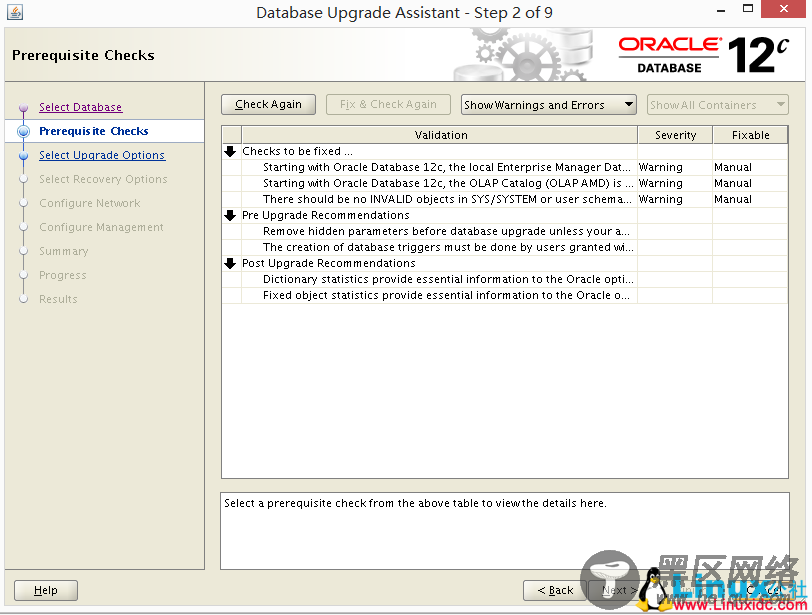Minimize the Database Upgrade Assistant window
Image resolution: width=812 pixels, height=615 pixels.
tap(721, 10)
